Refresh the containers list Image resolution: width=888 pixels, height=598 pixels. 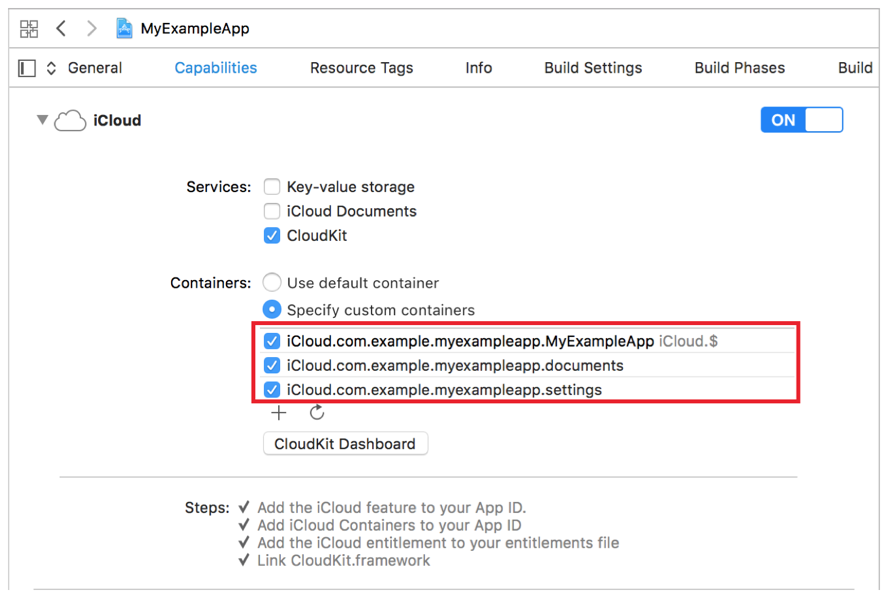317,413
